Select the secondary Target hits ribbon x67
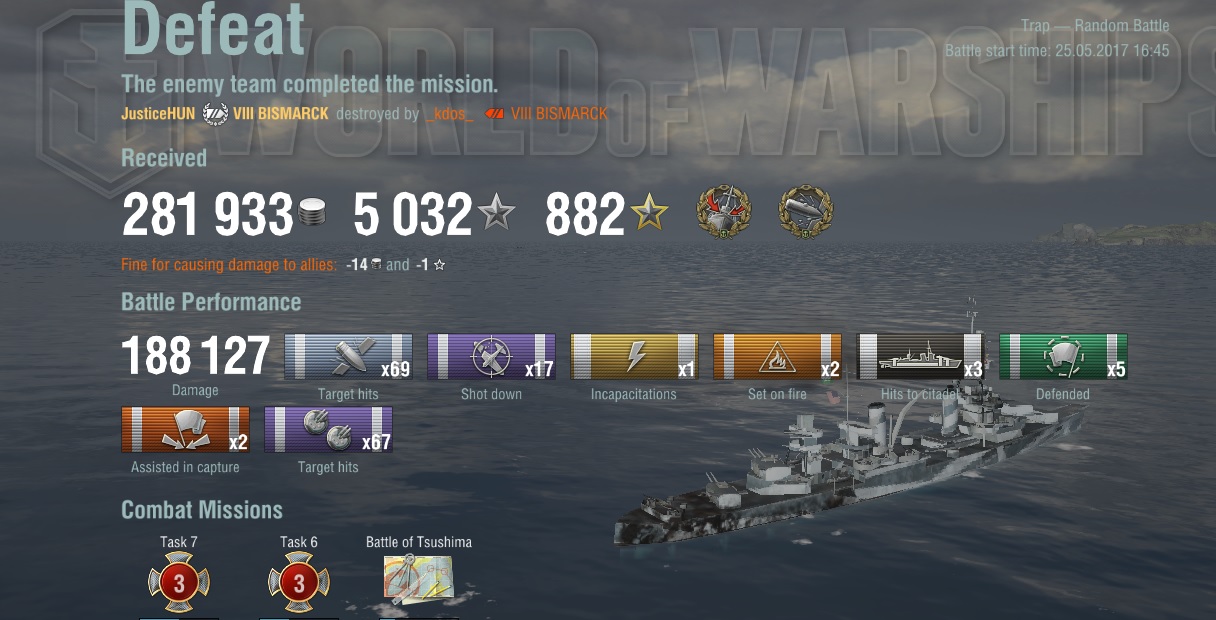Image resolution: width=1216 pixels, height=620 pixels. tap(328, 429)
